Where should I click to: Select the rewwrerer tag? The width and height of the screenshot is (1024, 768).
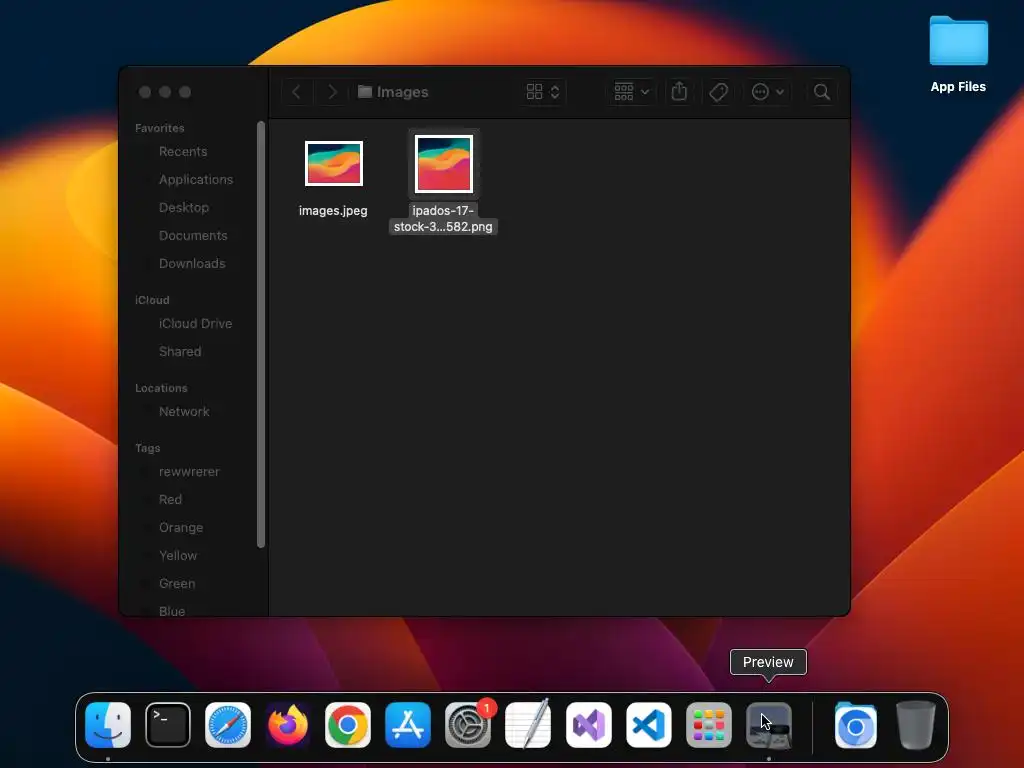click(189, 472)
